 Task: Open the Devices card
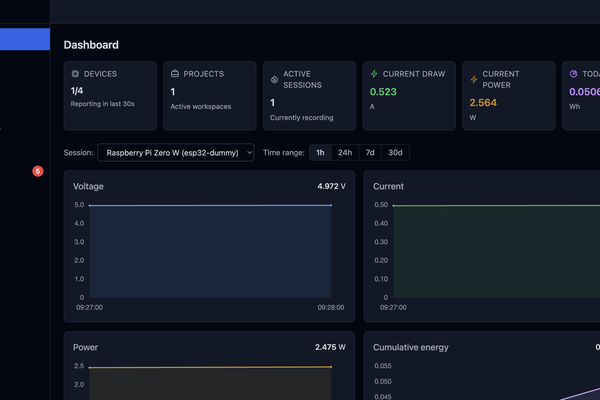pos(110,96)
